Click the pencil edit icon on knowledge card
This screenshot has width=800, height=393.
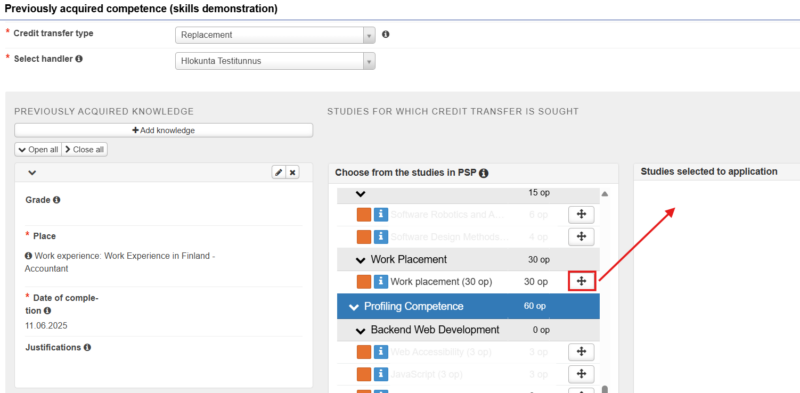click(279, 173)
